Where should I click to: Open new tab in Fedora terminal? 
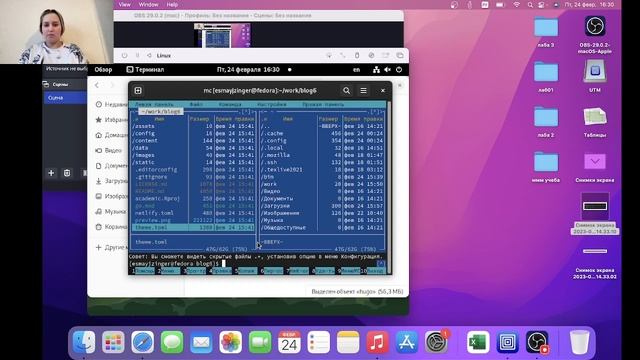138,91
